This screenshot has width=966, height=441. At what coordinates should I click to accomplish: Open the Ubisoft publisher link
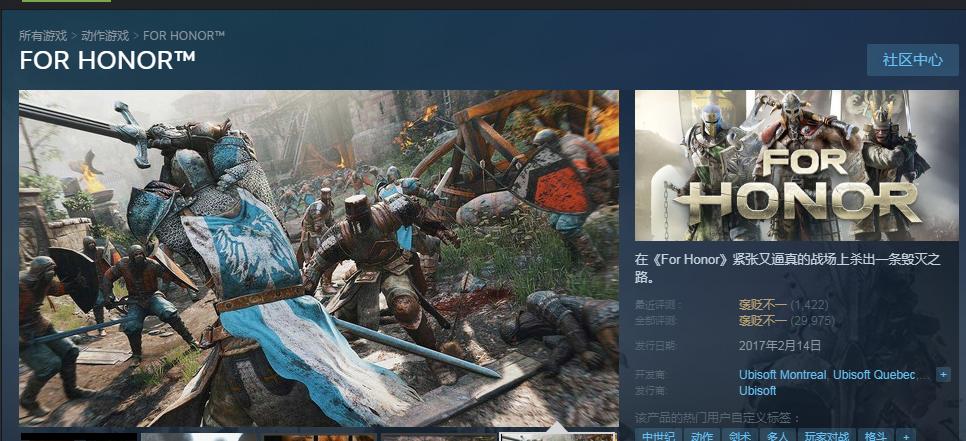tap(757, 390)
